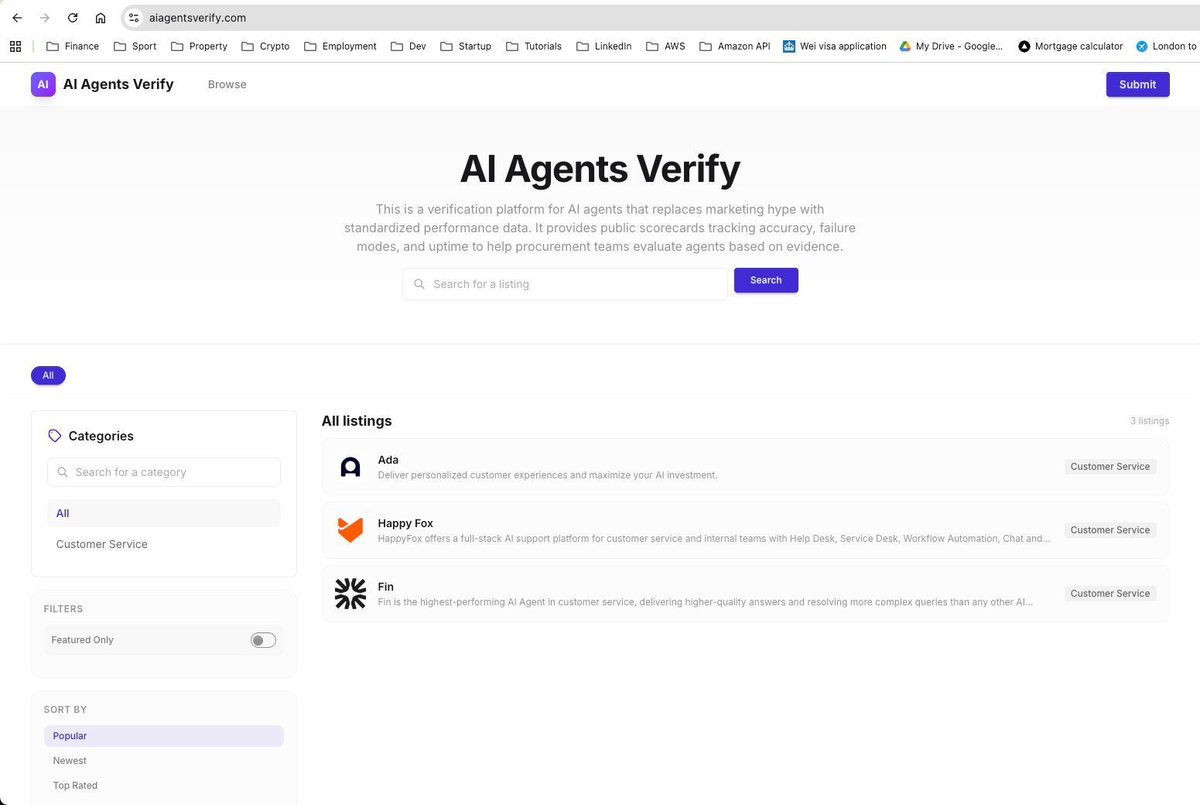Open the apps grid icon in bookmarks bar
The image size is (1200, 805).
[x=15, y=46]
